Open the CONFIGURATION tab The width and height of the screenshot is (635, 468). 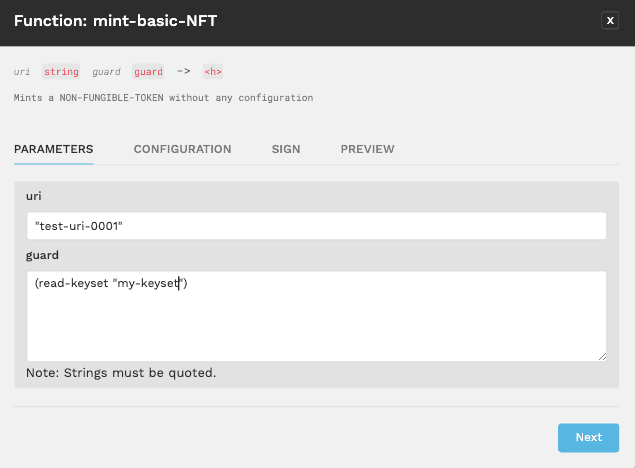182,149
